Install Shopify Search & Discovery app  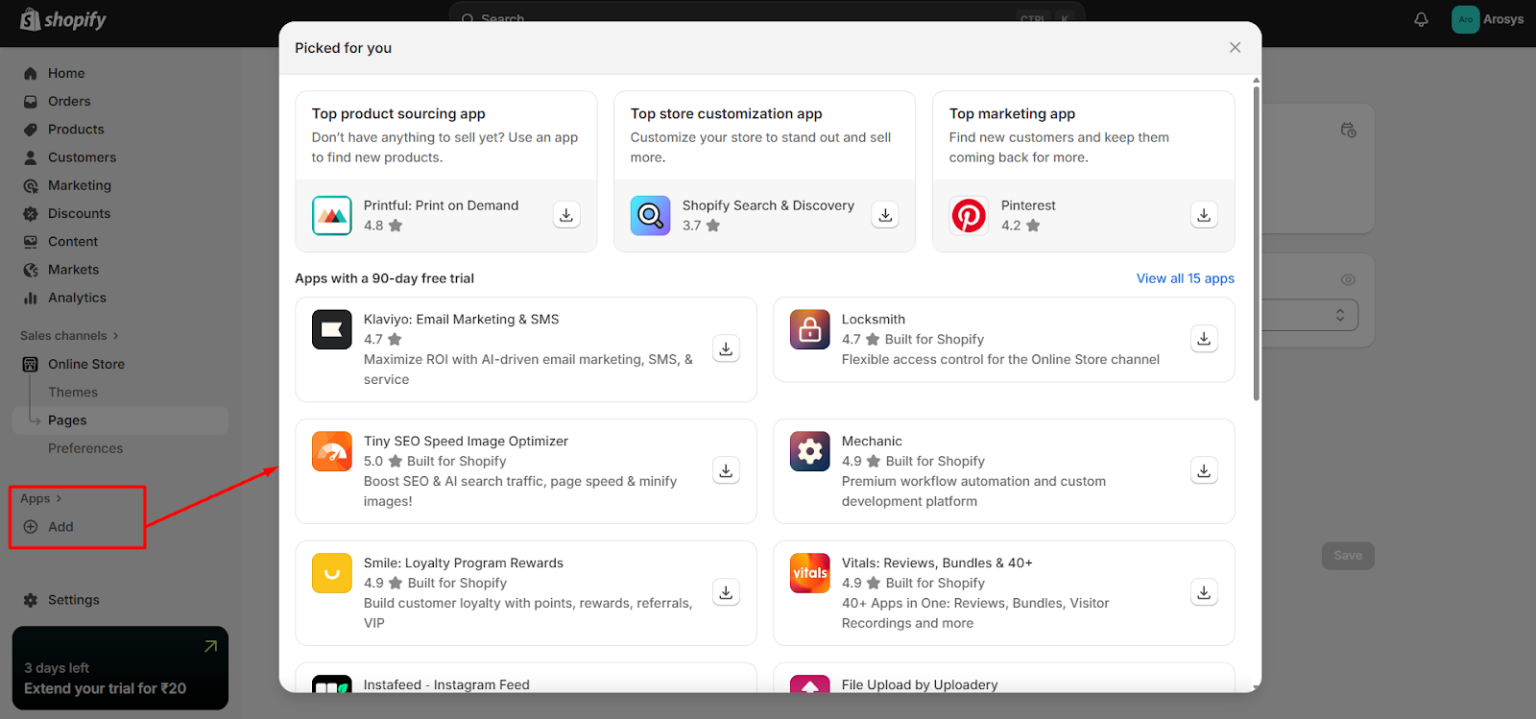(884, 215)
